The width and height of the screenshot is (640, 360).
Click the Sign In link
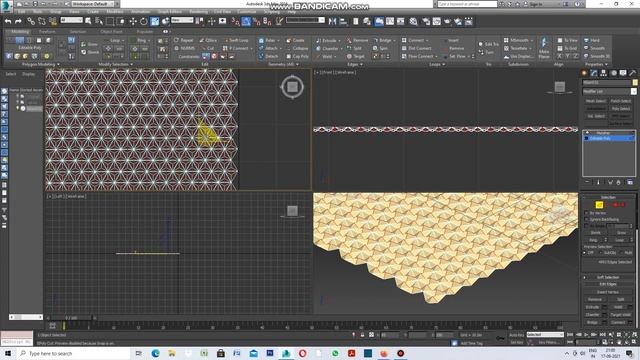coord(537,4)
